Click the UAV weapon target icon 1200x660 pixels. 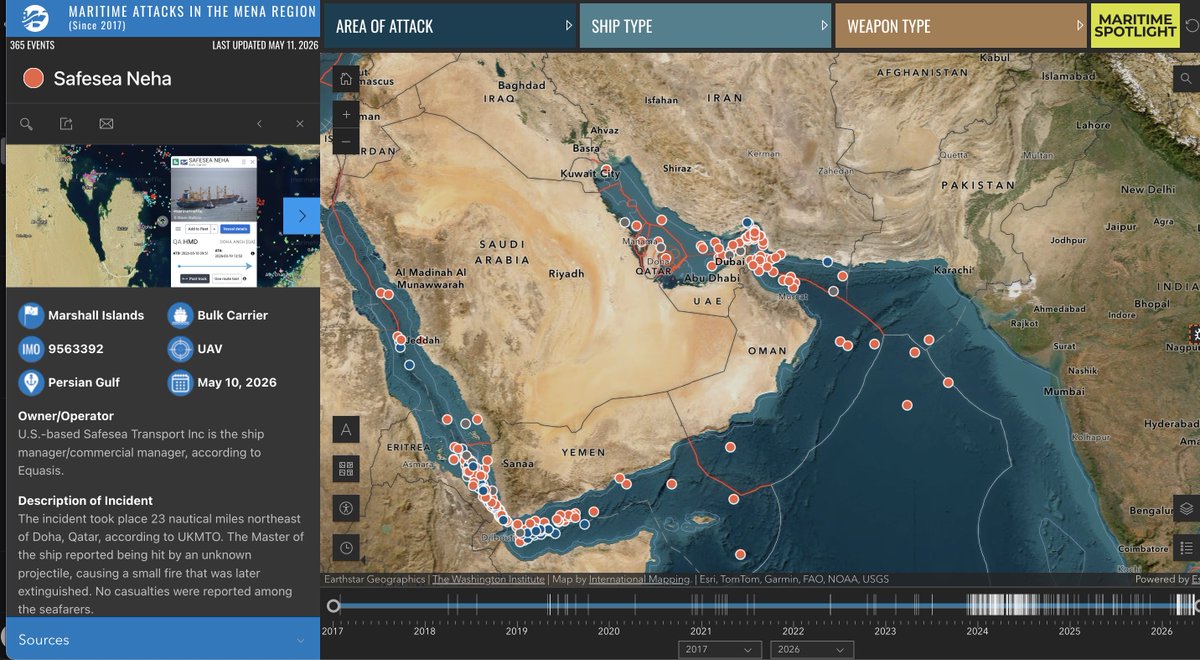[180, 349]
